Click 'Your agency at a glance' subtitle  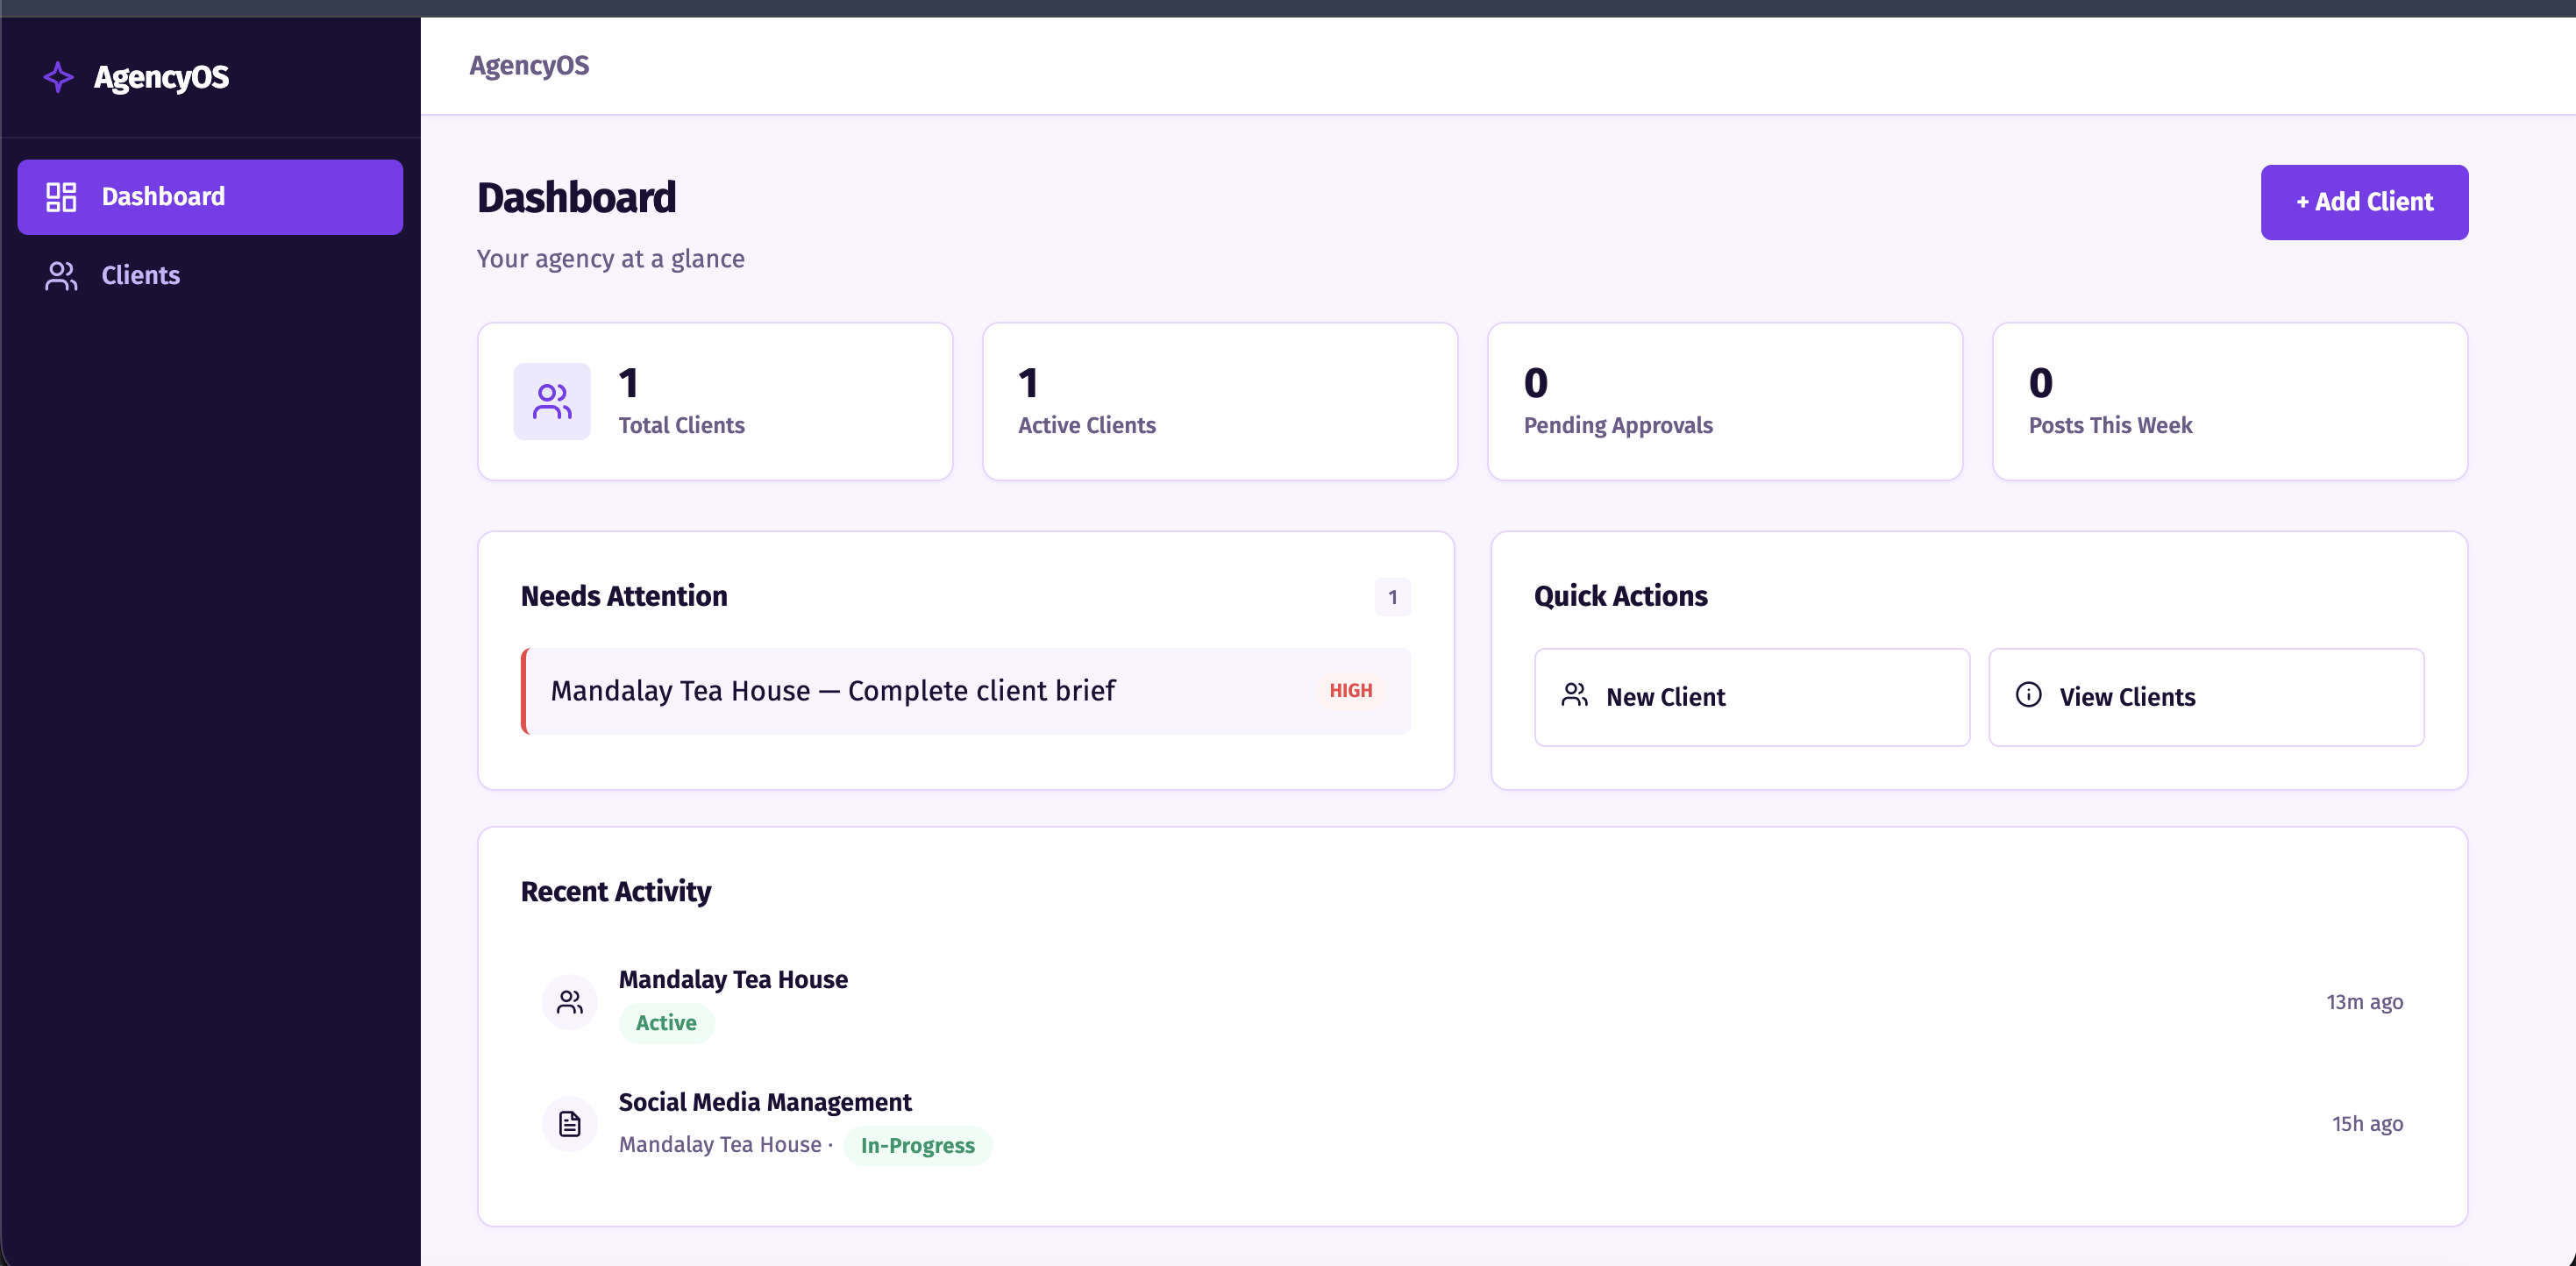(x=610, y=259)
